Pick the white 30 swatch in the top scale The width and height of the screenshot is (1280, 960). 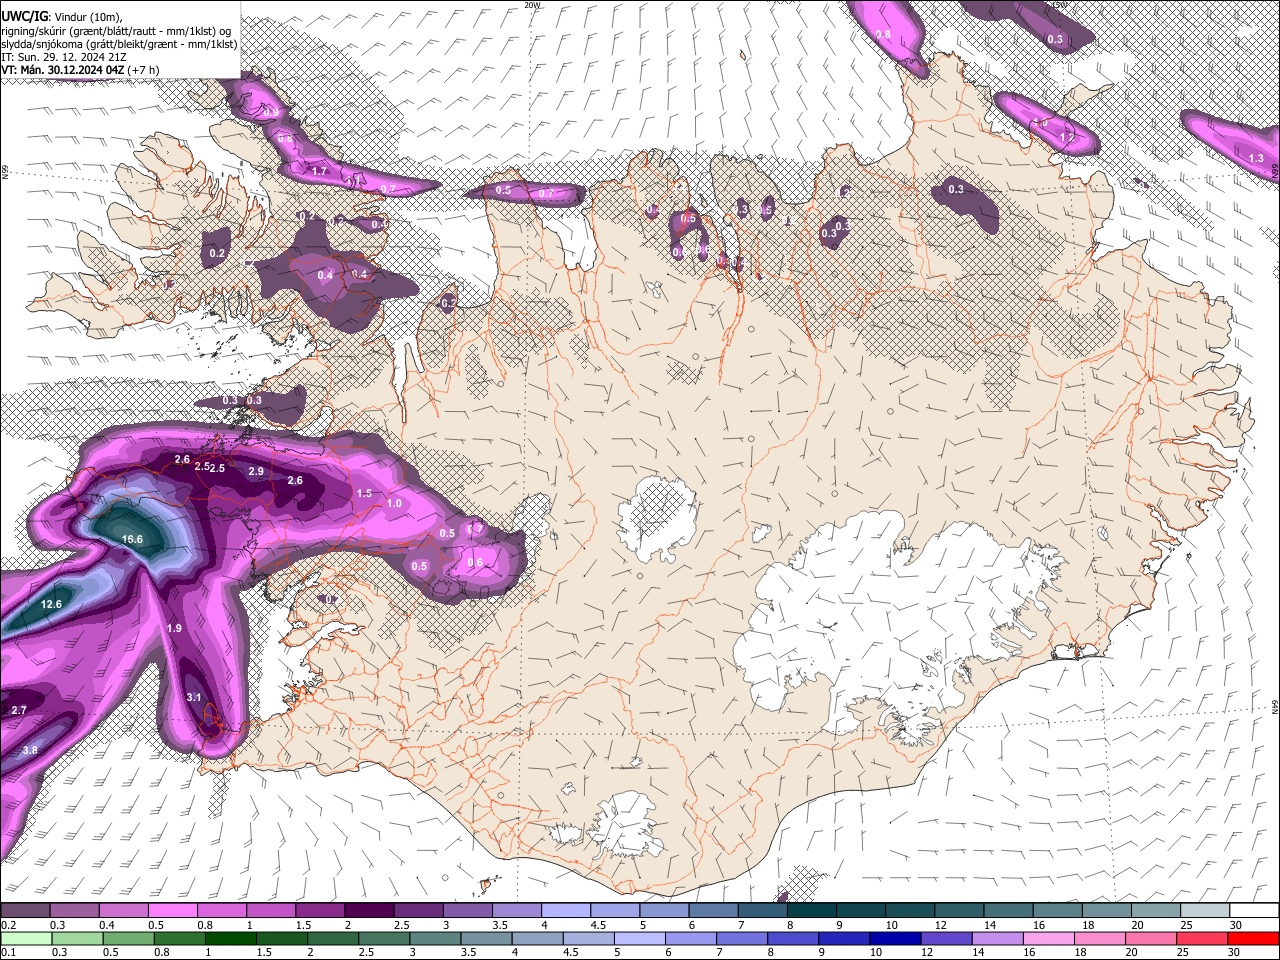click(1254, 911)
